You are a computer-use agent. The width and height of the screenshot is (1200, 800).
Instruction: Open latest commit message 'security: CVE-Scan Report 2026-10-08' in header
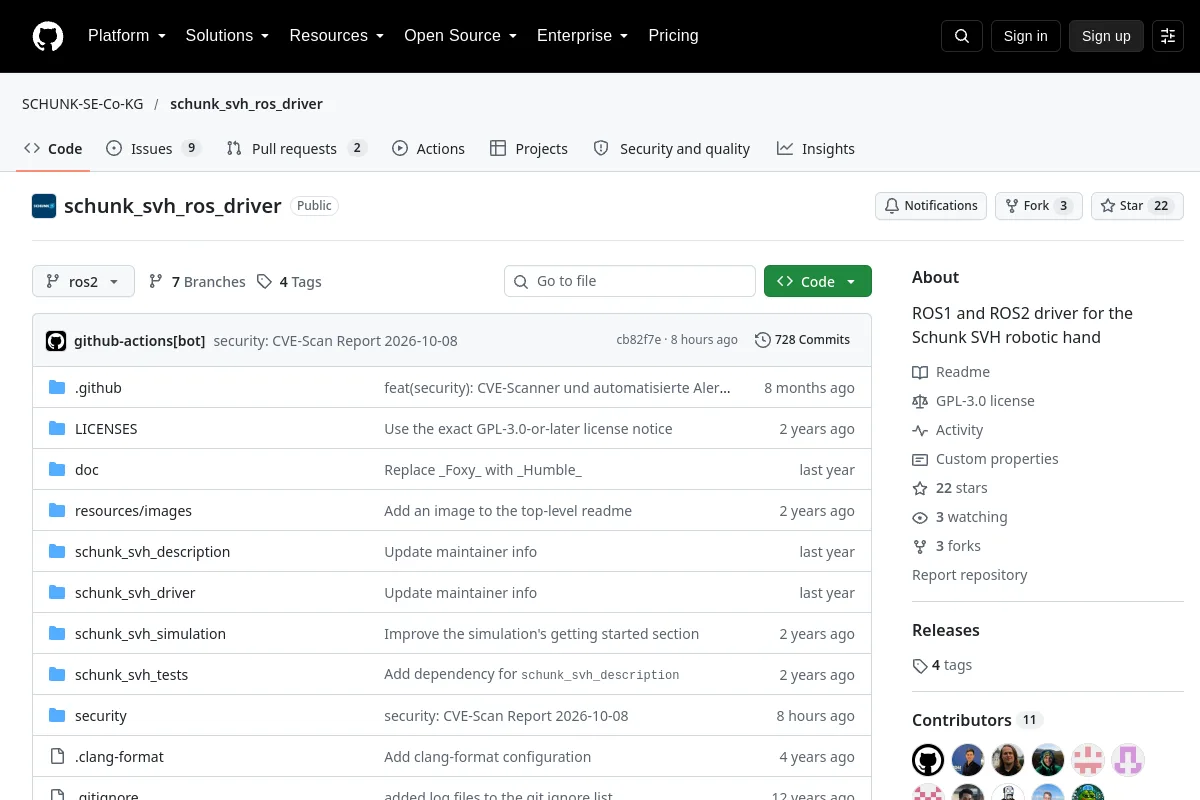tap(335, 340)
